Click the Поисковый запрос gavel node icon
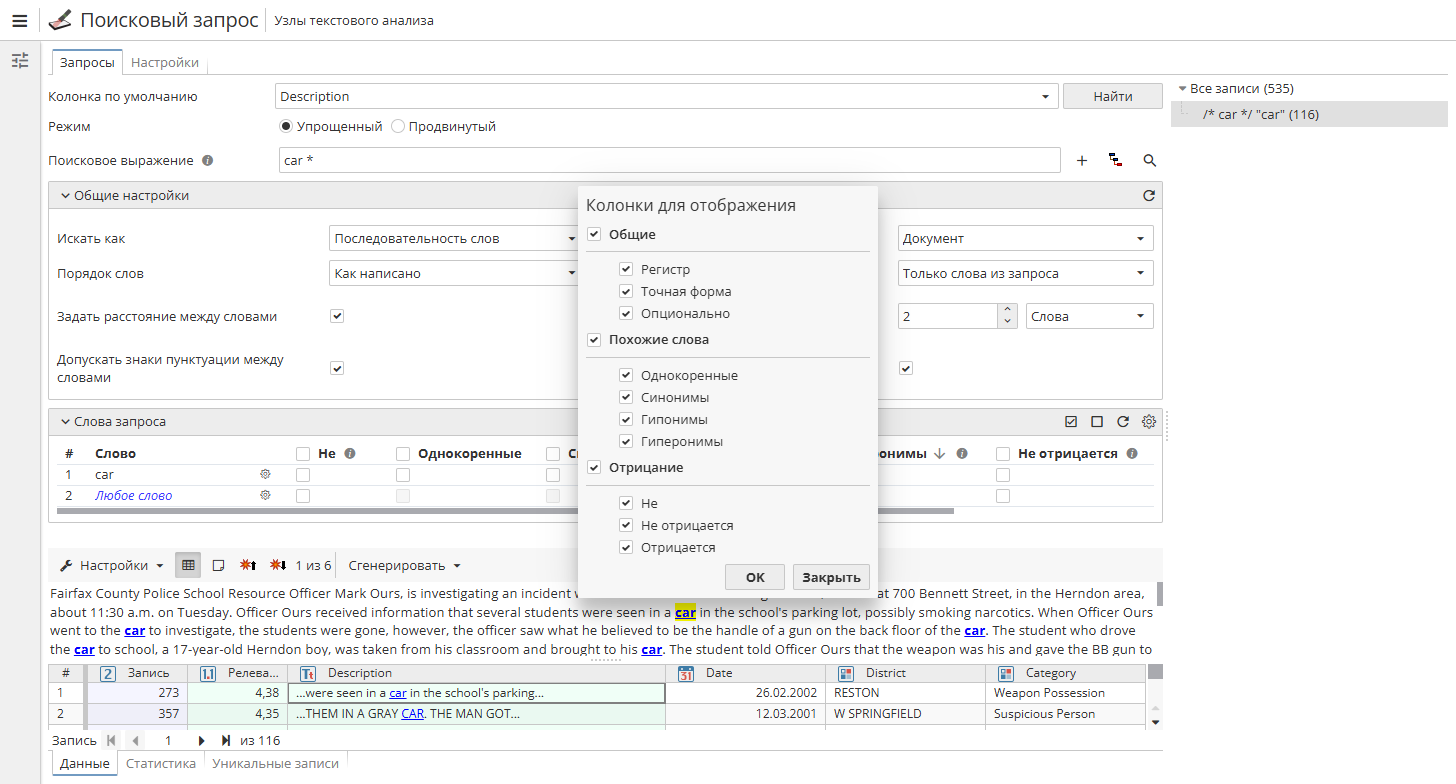This screenshot has width=1456, height=784. pos(59,20)
